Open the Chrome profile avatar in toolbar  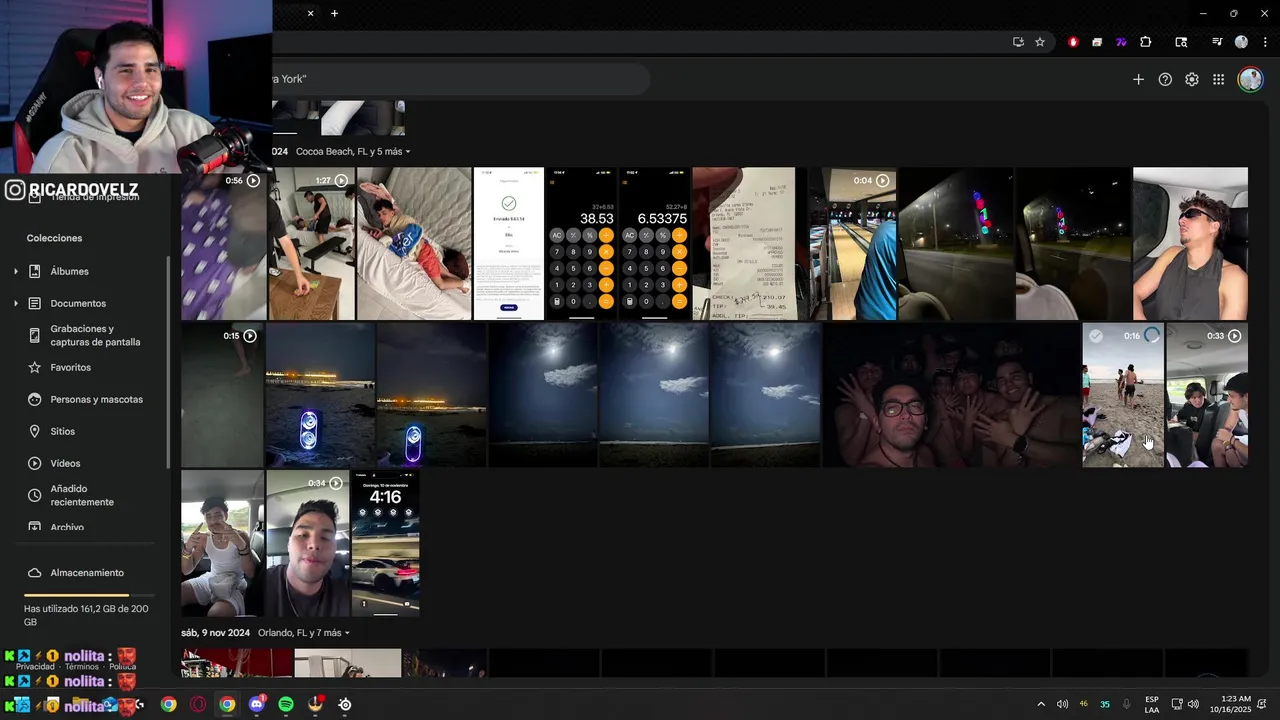point(1241,42)
